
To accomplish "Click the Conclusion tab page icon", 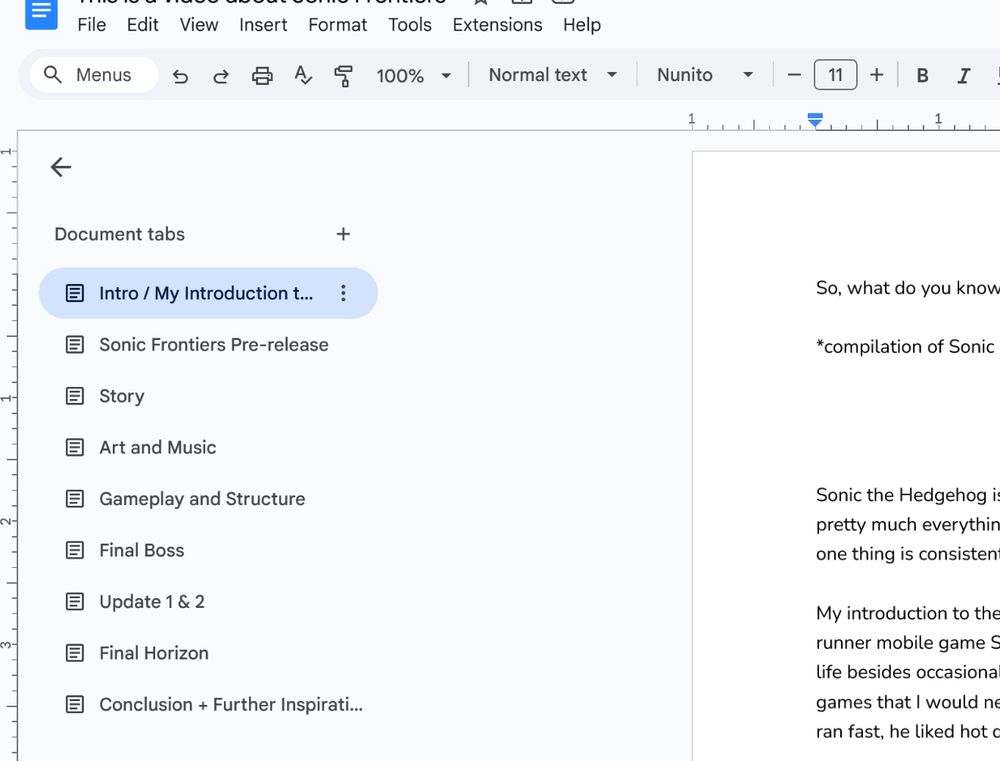I will point(75,704).
